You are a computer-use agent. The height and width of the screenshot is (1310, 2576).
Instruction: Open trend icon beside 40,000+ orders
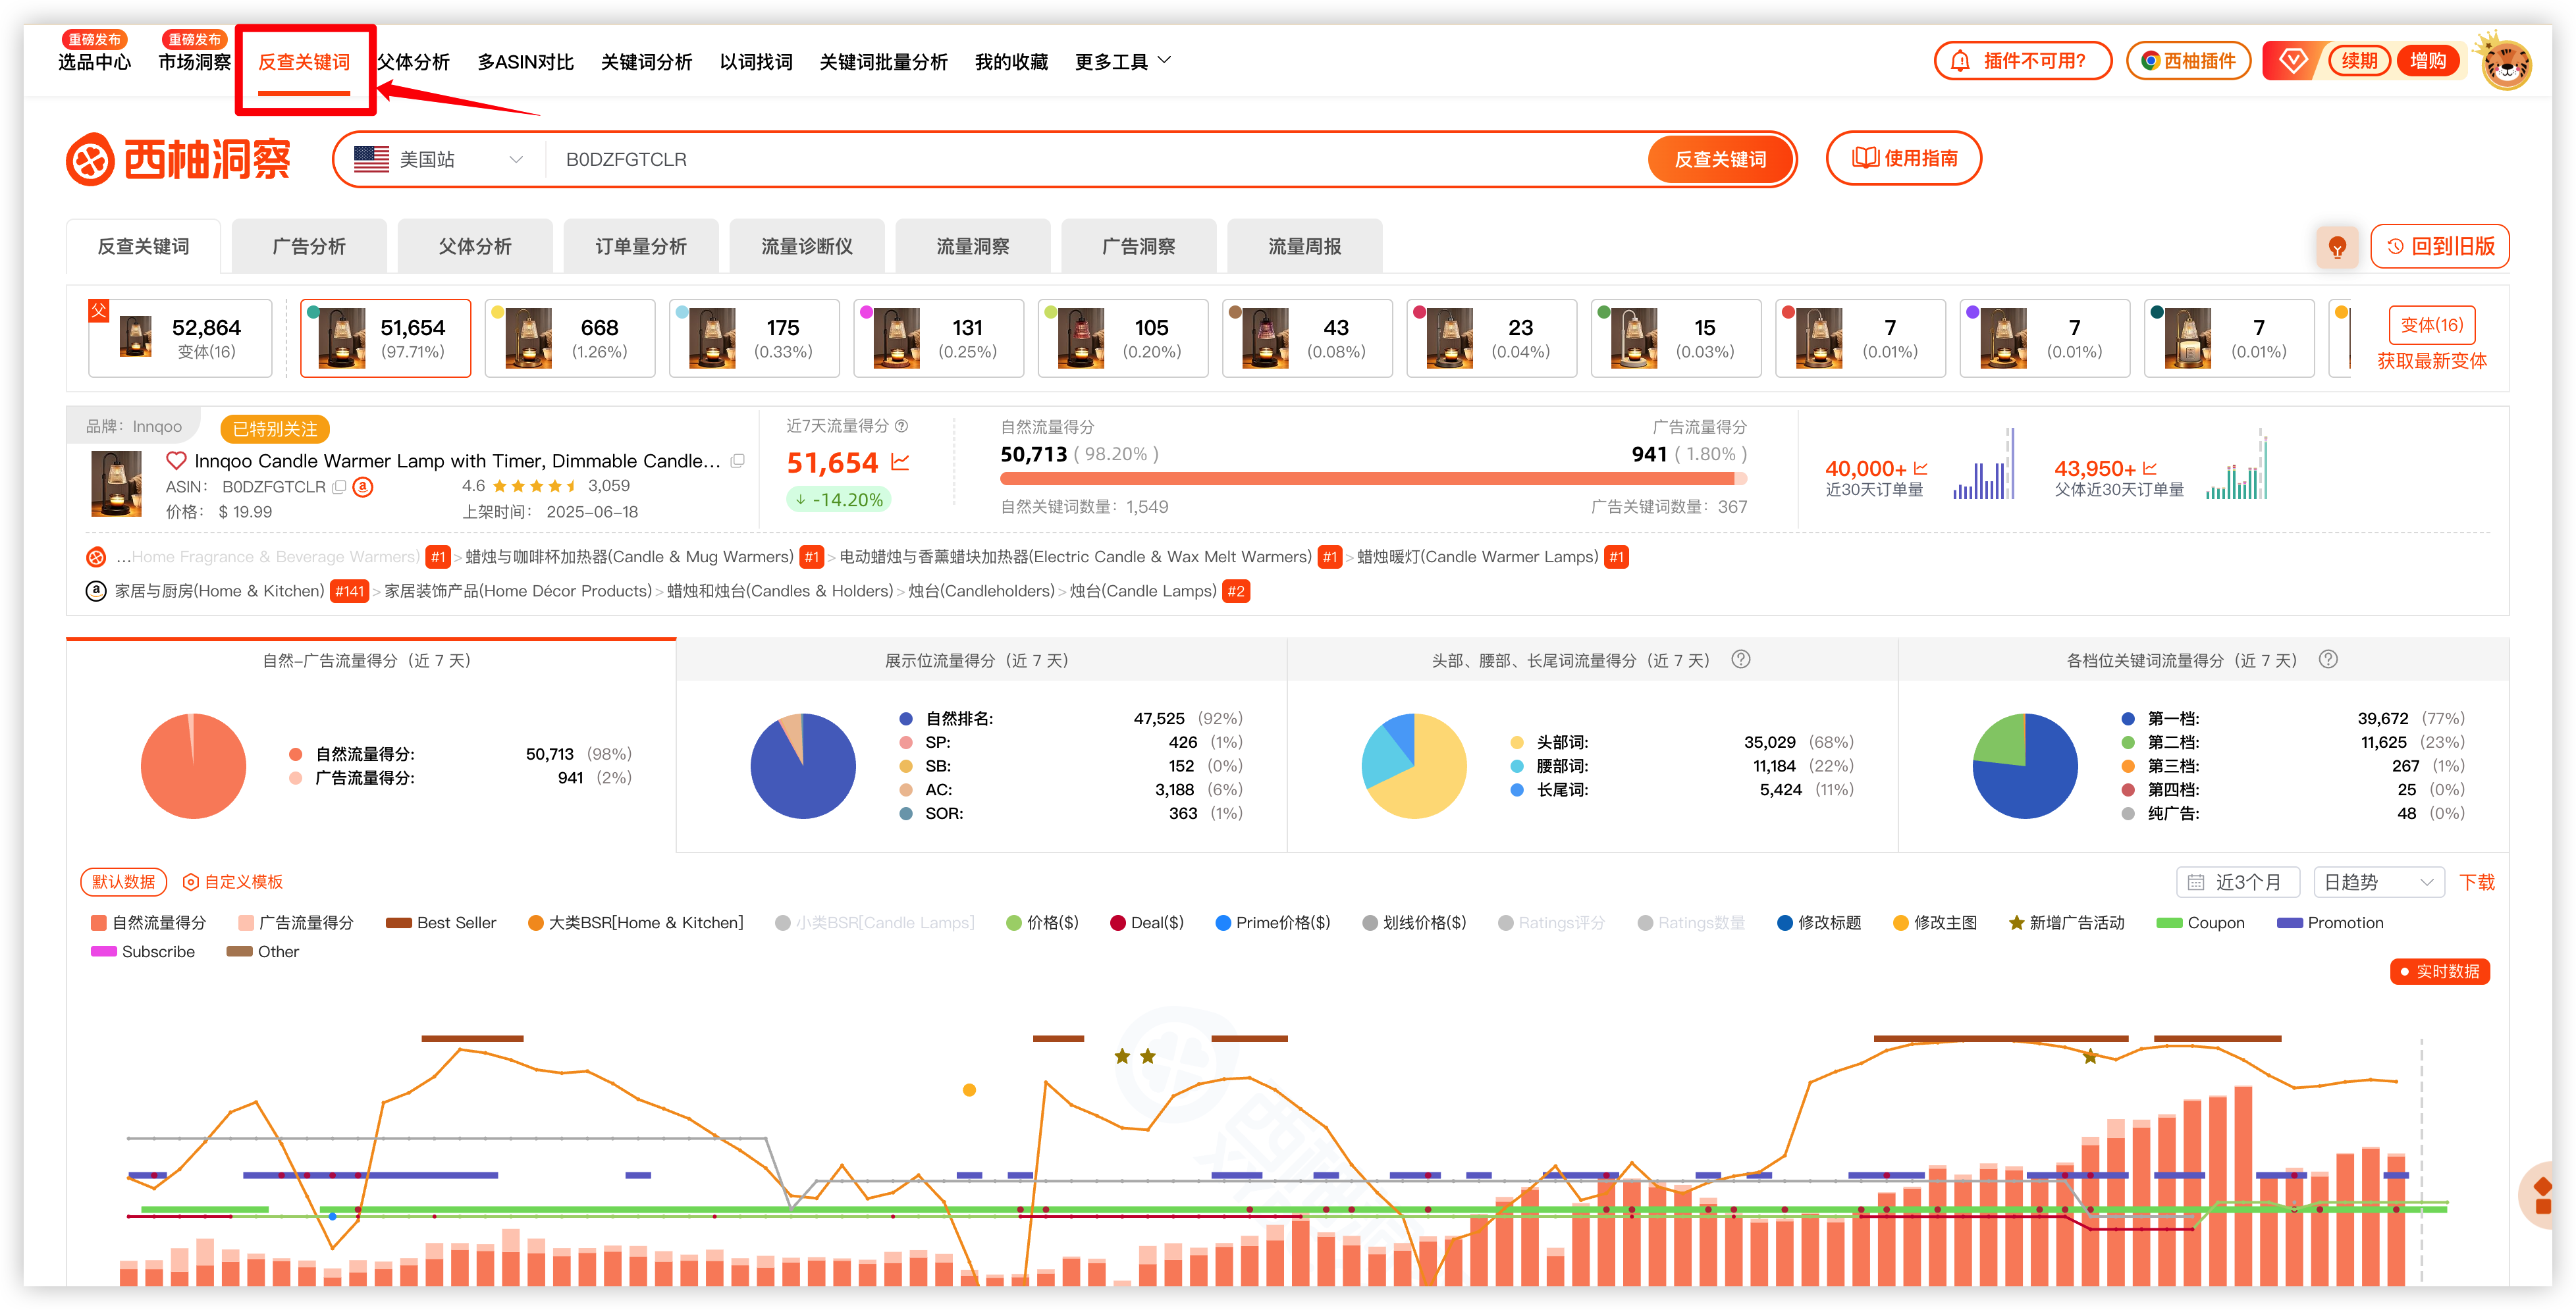click(x=1920, y=468)
